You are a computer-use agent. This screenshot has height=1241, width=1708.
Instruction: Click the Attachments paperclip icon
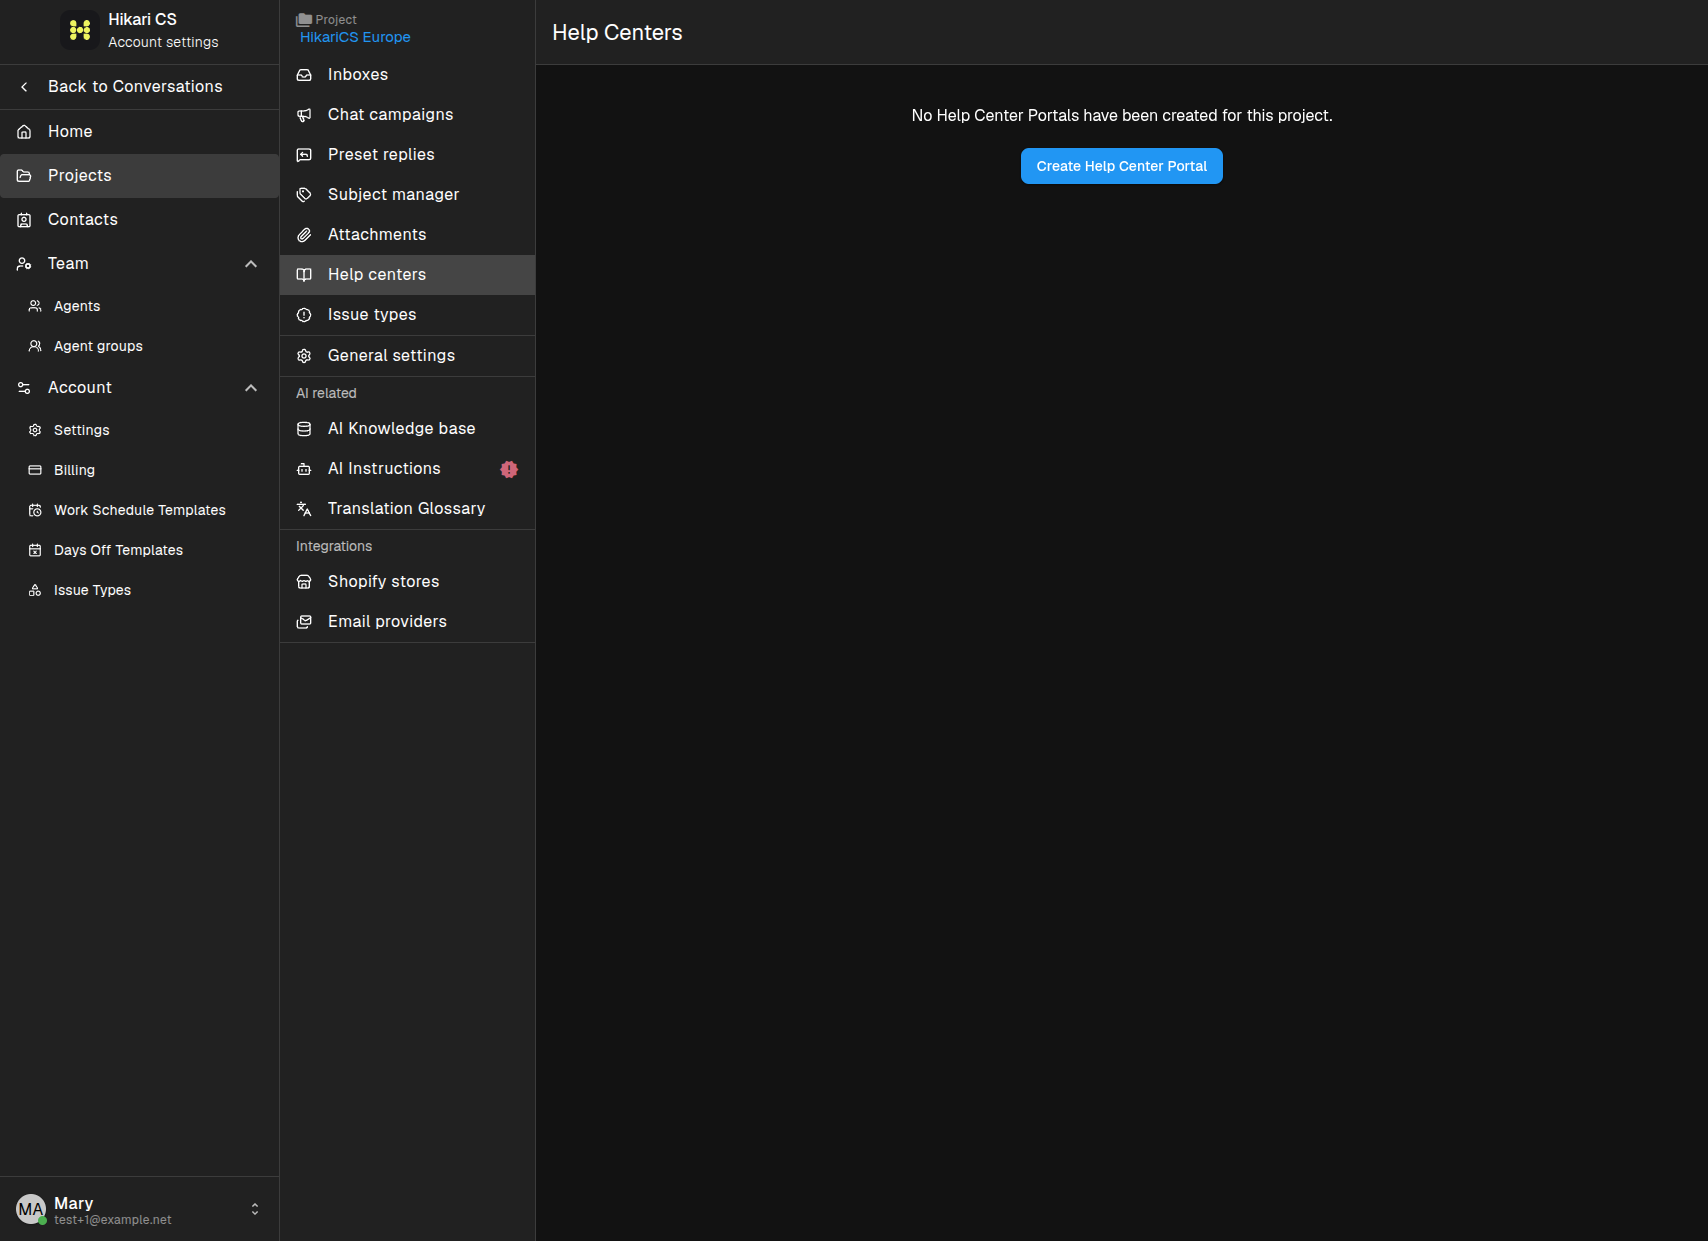[304, 235]
